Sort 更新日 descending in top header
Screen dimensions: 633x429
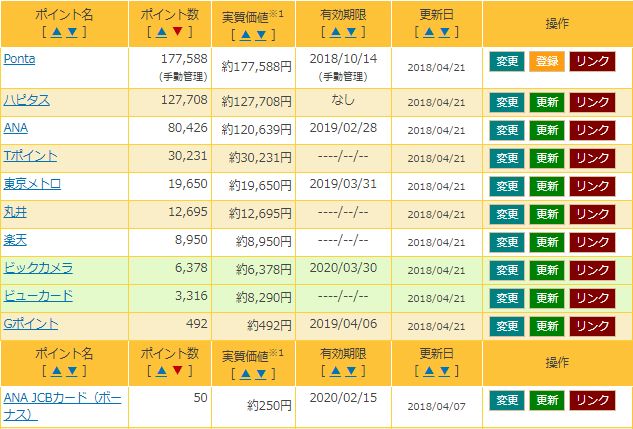(x=444, y=32)
